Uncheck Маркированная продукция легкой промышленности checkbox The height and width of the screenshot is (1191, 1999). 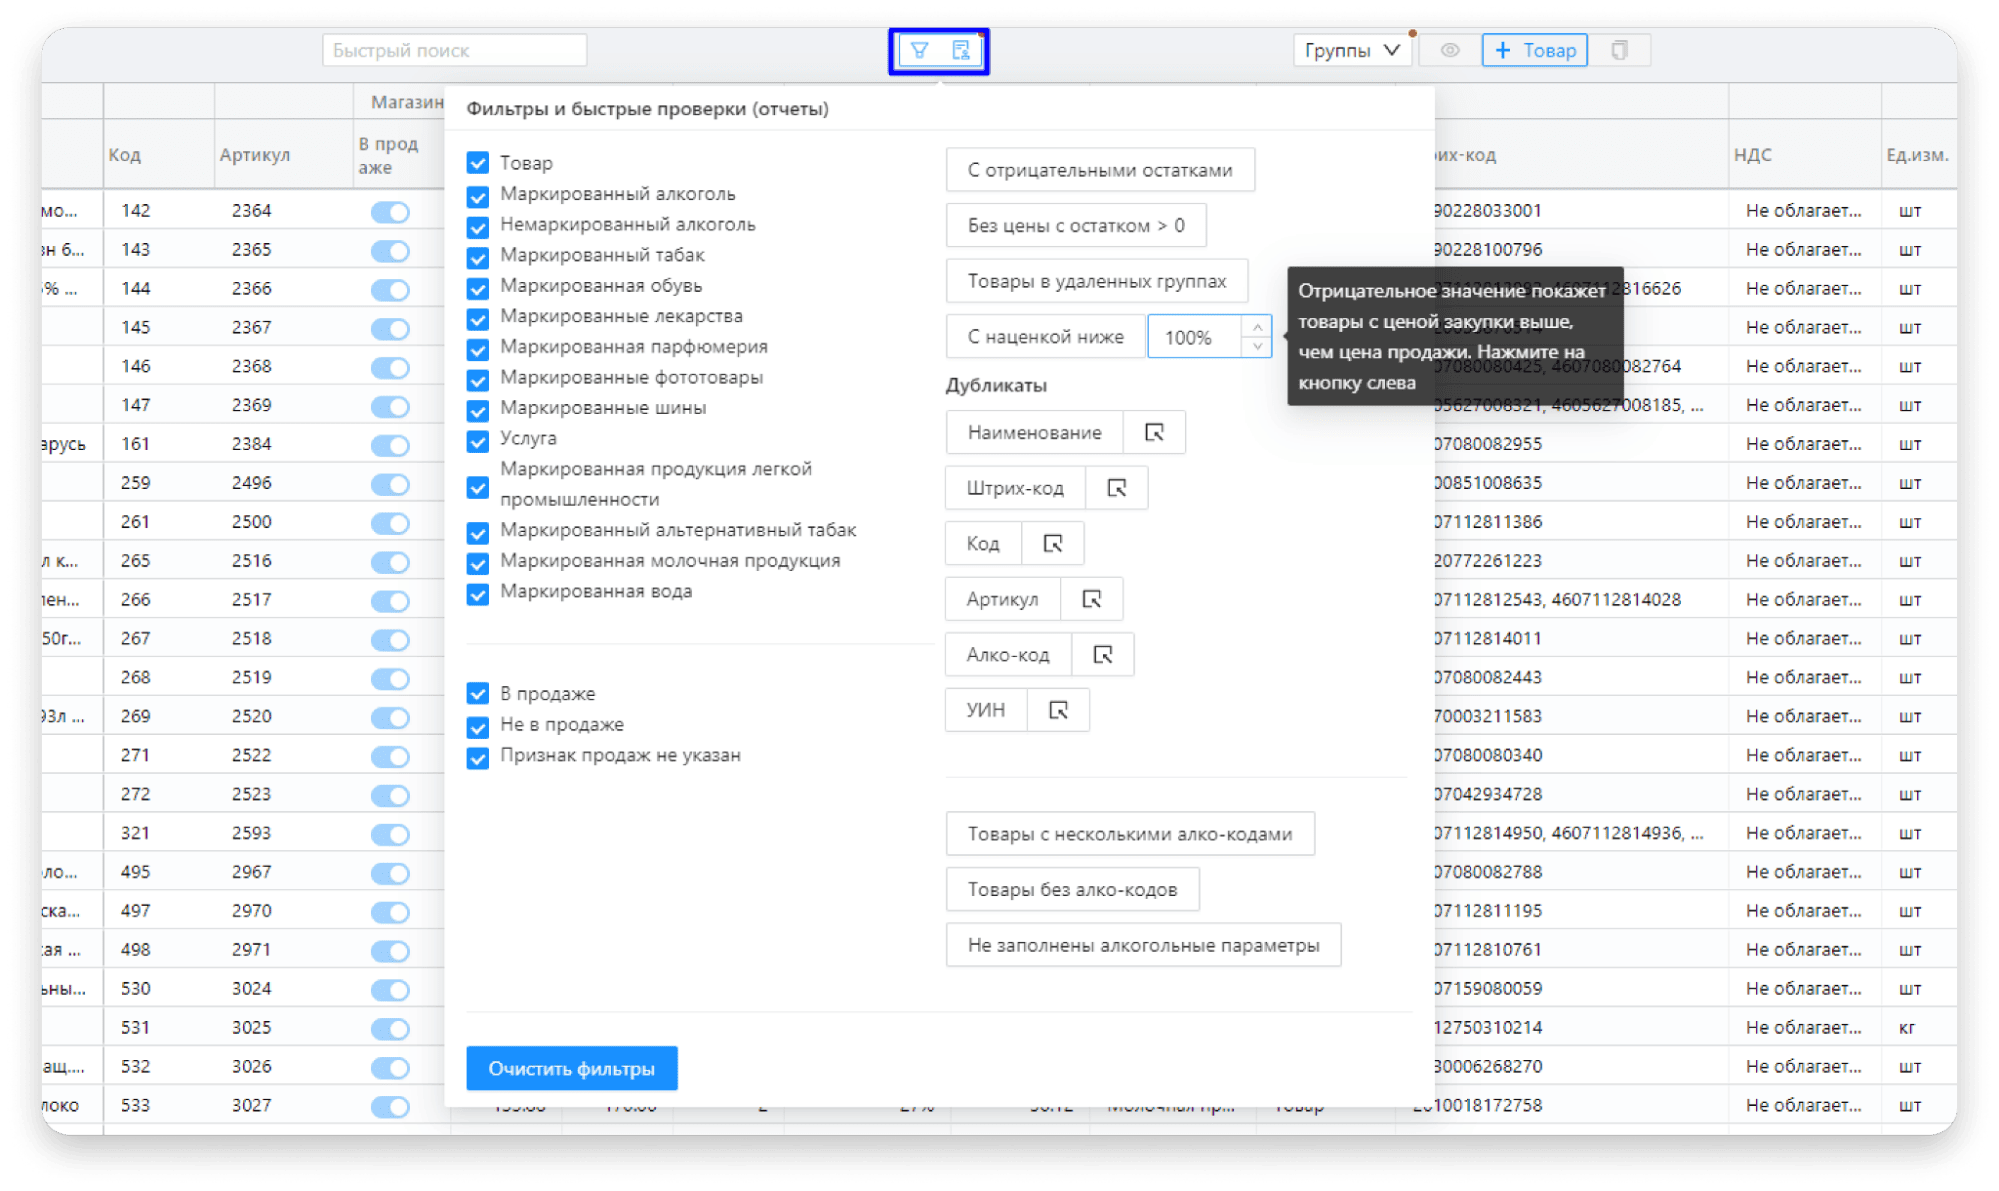click(x=478, y=487)
